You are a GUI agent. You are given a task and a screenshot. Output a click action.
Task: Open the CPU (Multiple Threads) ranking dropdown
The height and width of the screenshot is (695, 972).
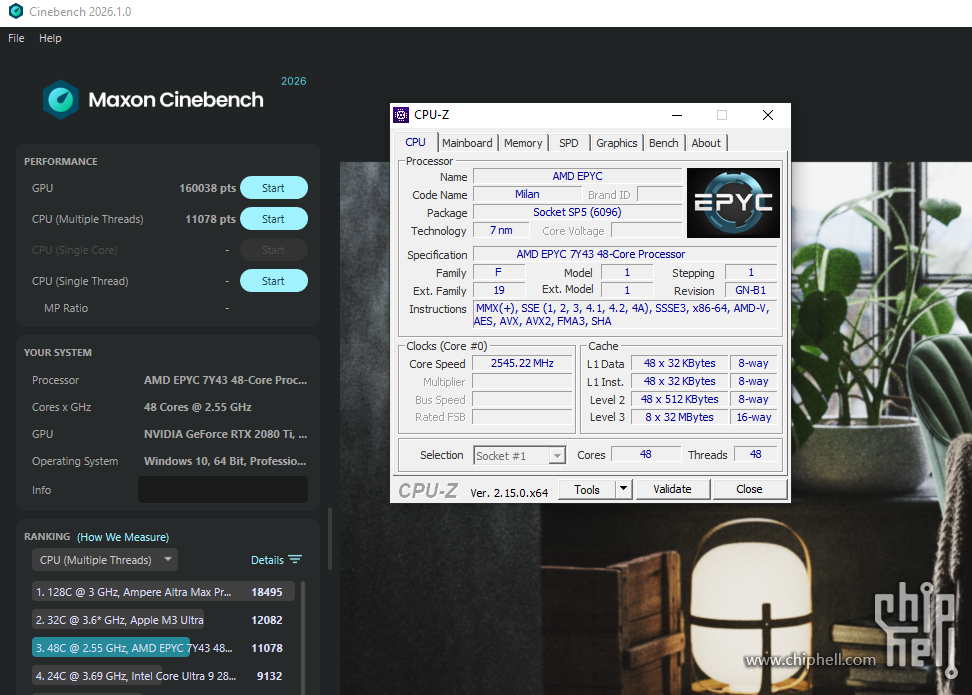(104, 559)
